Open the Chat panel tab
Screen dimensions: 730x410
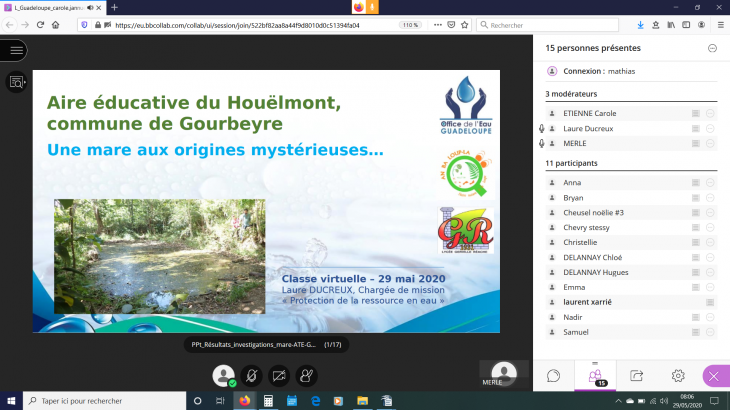point(553,376)
